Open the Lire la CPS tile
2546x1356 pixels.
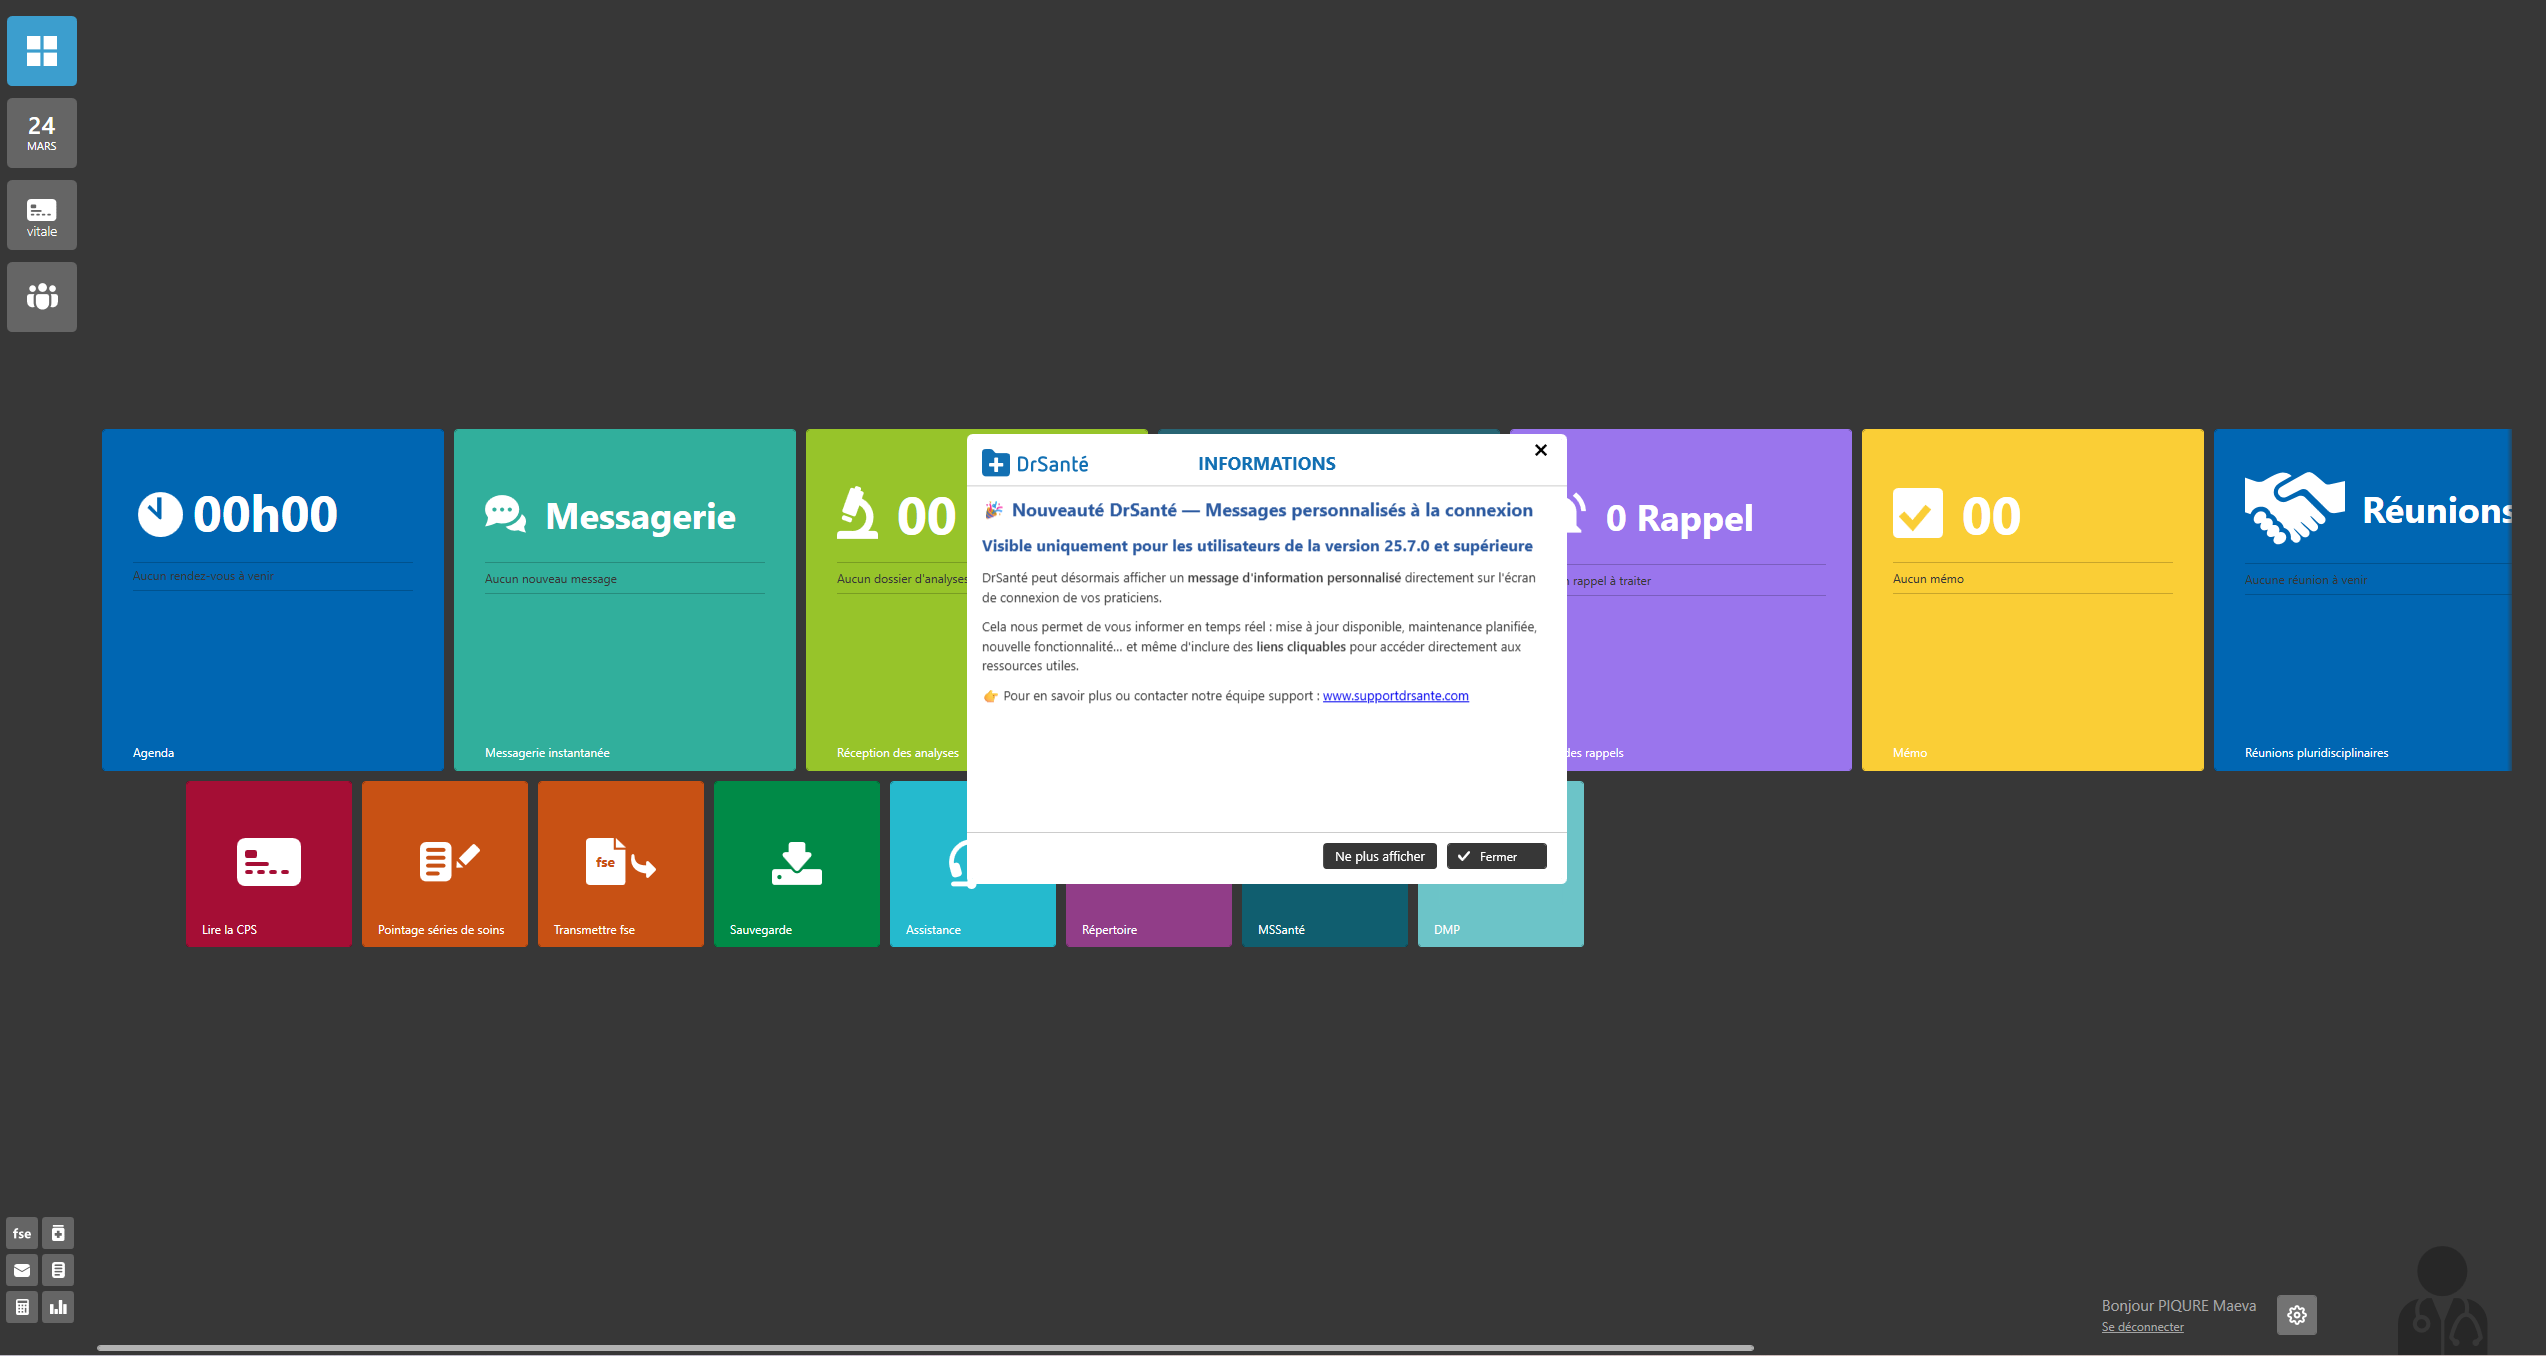[268, 864]
